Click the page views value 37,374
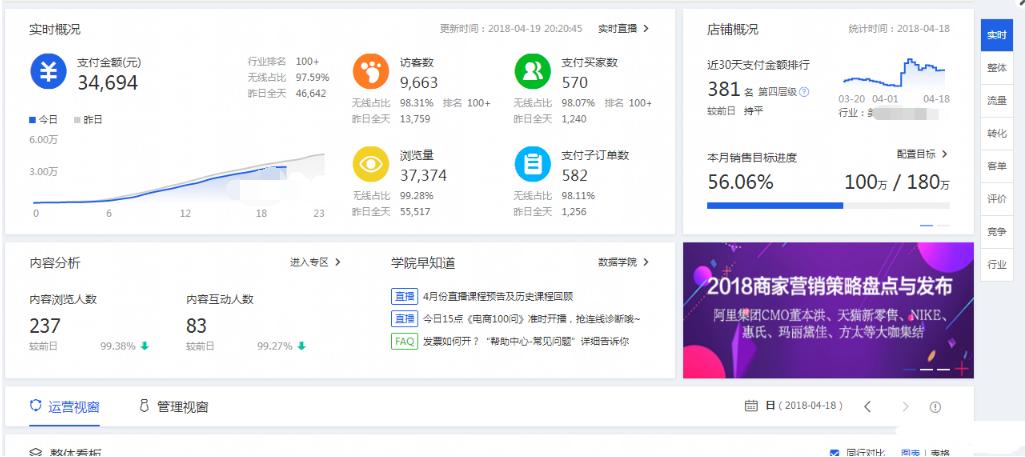Image resolution: width=1025 pixels, height=457 pixels. 424,176
